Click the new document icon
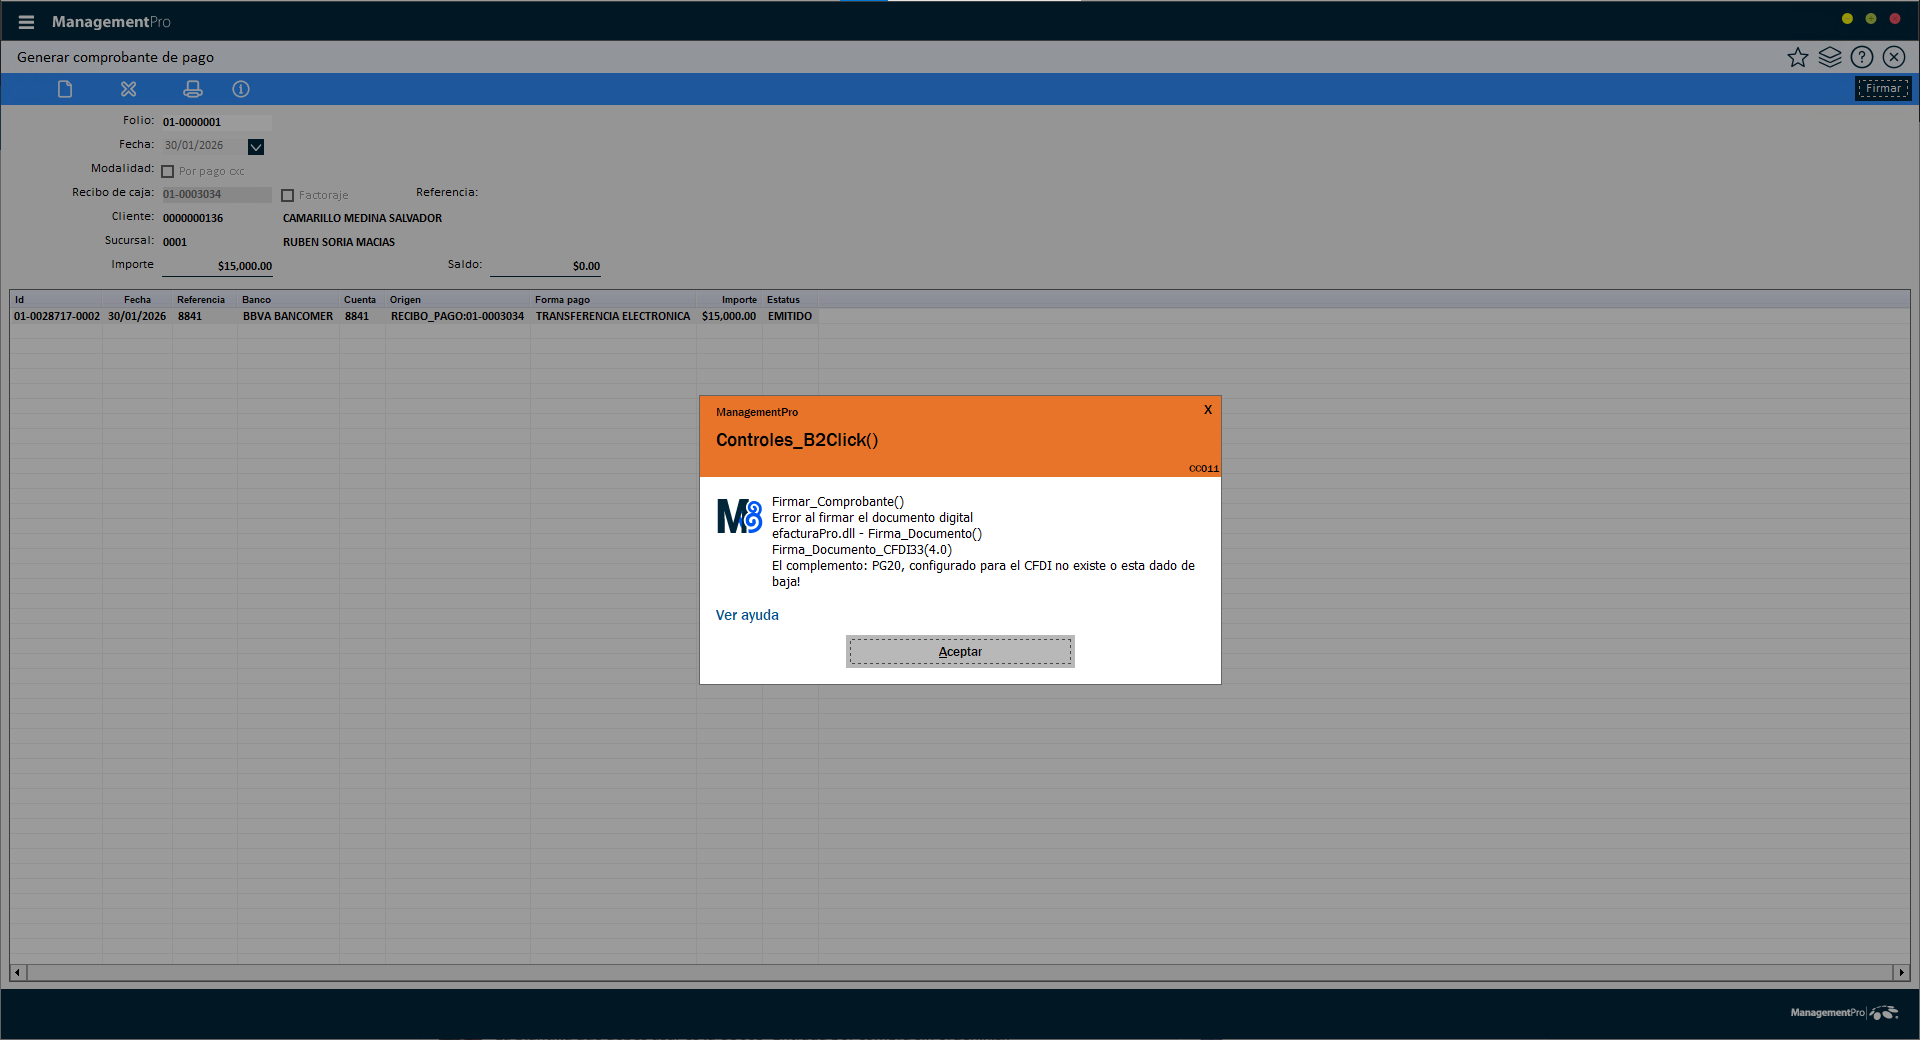Image resolution: width=1920 pixels, height=1040 pixels. pyautogui.click(x=65, y=89)
